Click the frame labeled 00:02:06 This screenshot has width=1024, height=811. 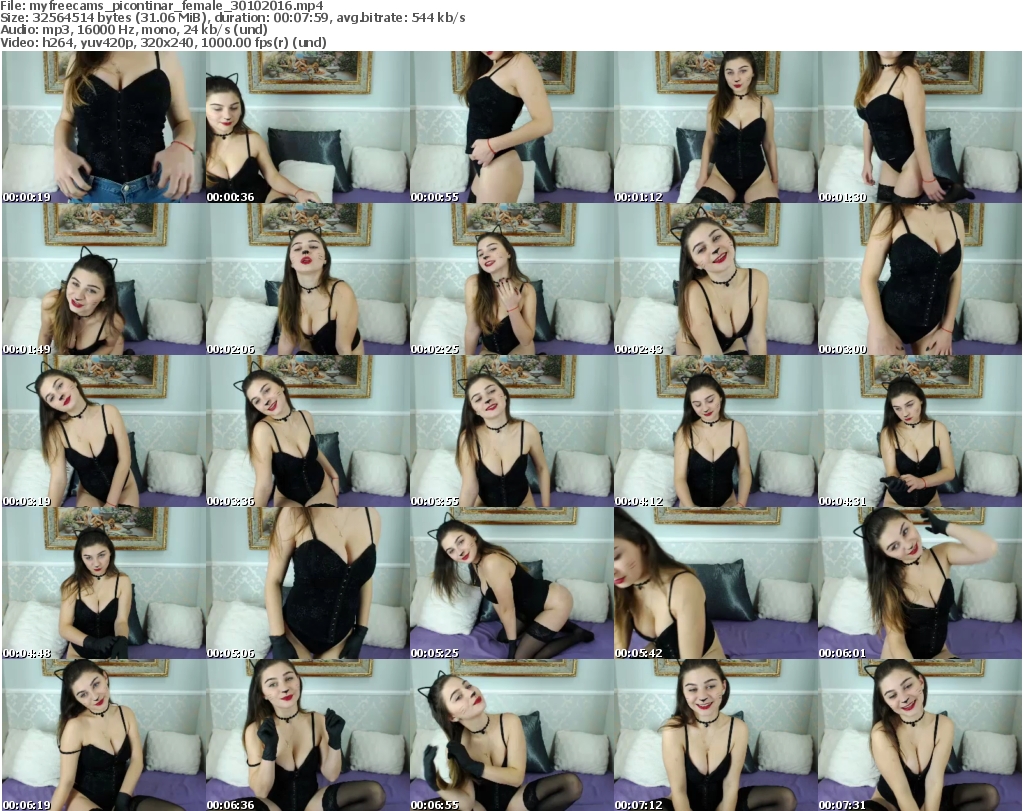coord(307,279)
